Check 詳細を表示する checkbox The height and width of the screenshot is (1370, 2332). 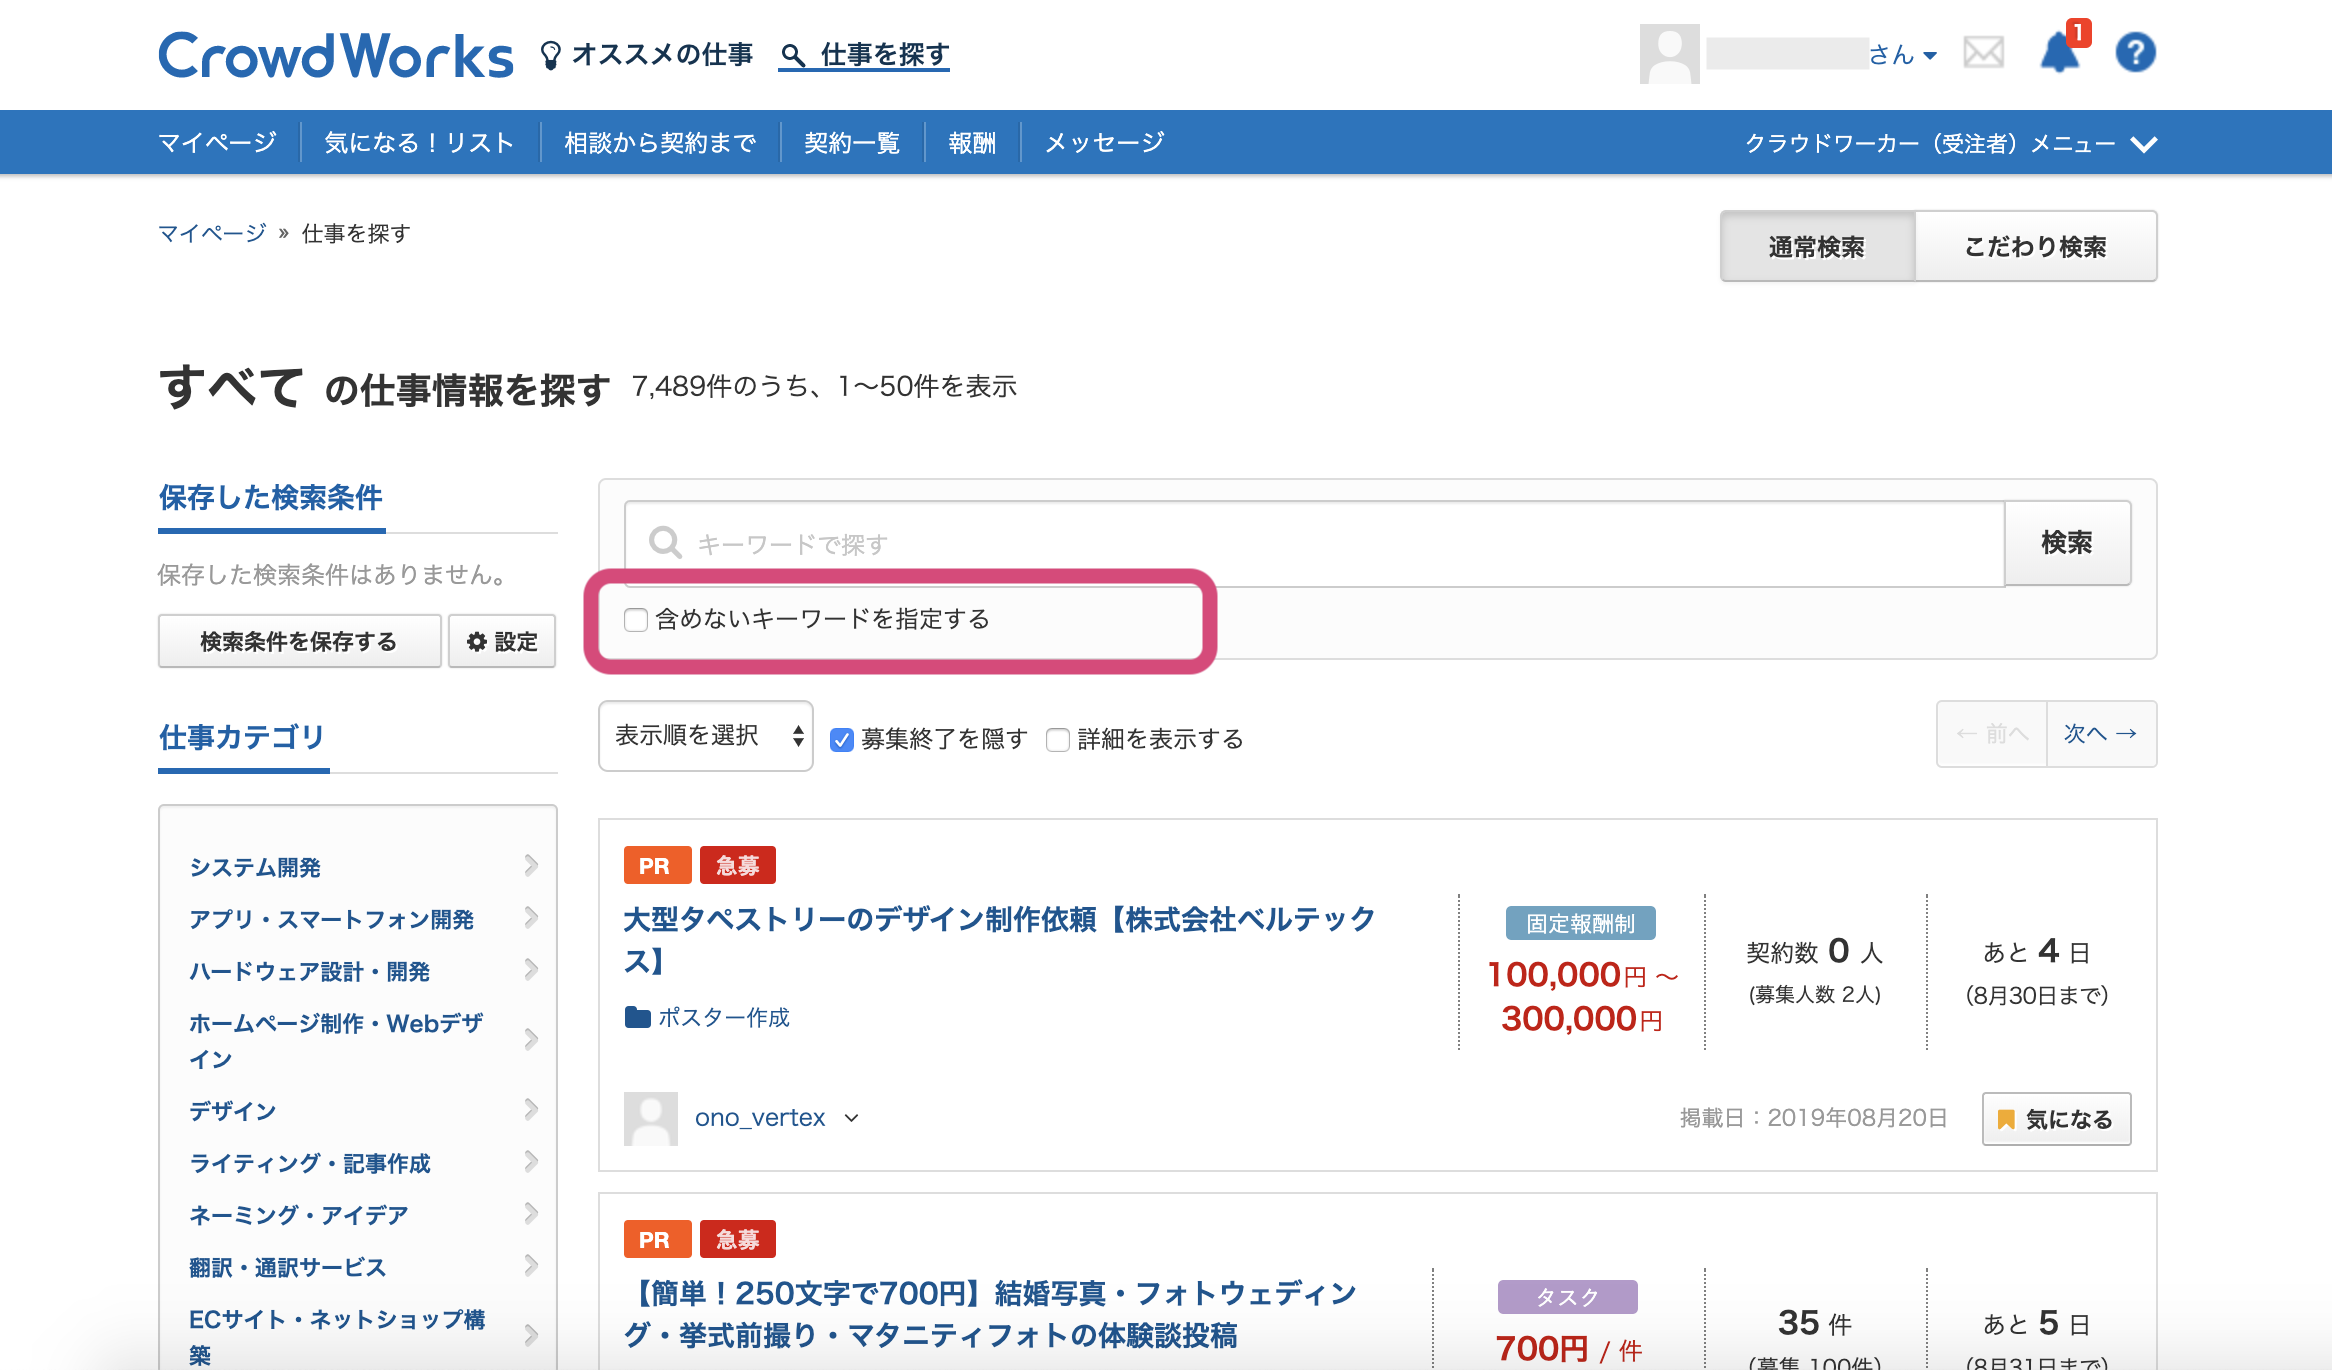[x=1058, y=740]
